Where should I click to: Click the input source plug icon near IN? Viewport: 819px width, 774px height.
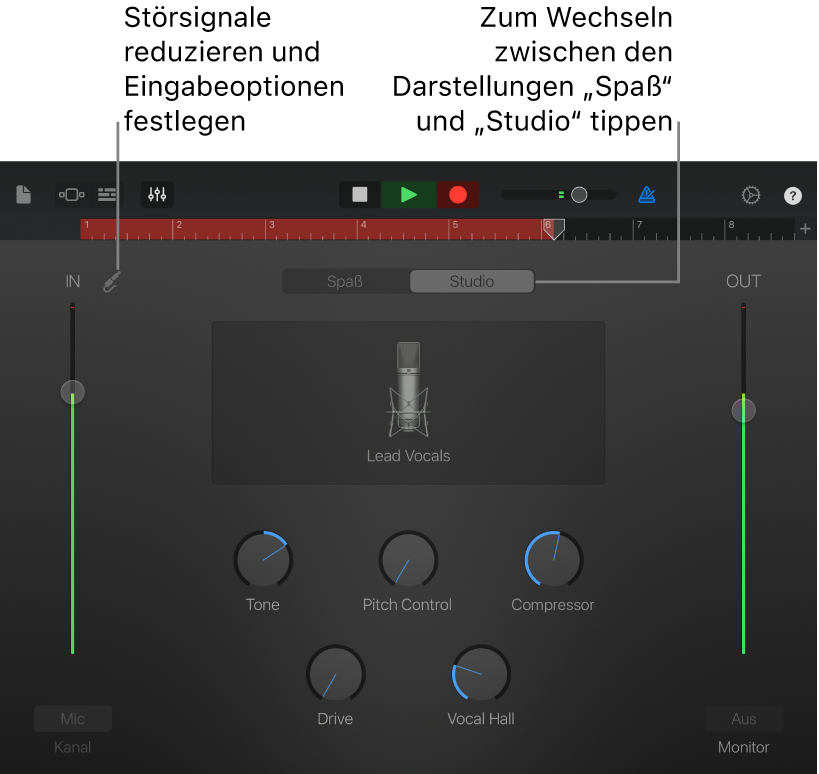tap(111, 282)
